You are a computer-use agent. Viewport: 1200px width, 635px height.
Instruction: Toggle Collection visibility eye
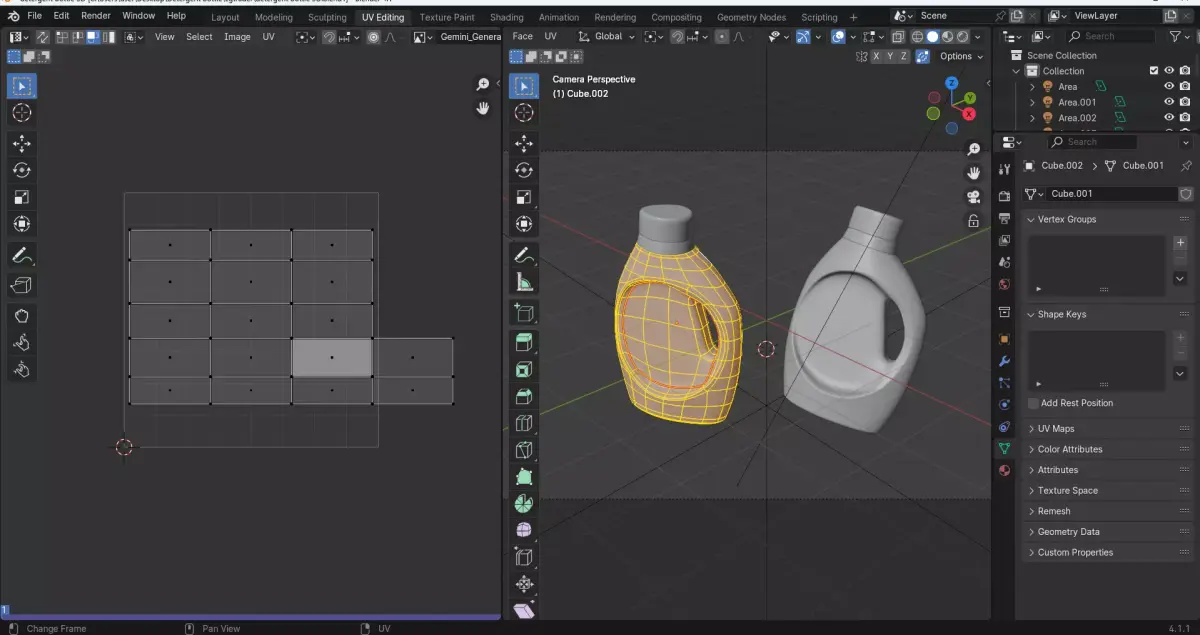1169,71
